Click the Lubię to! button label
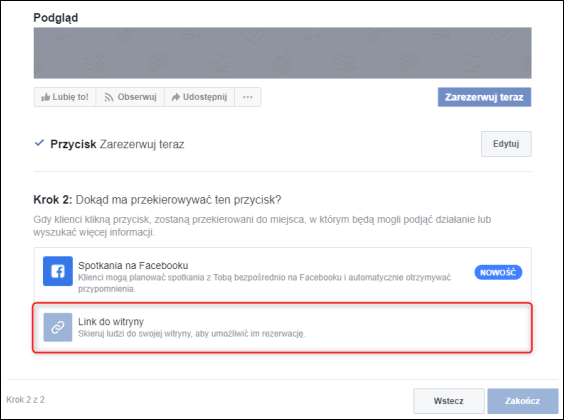 70,97
